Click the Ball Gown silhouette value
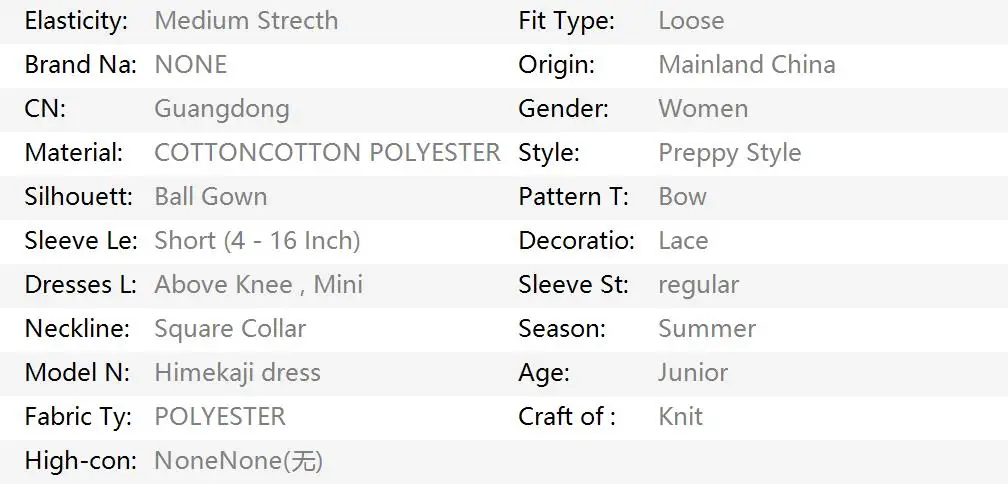The height and width of the screenshot is (484, 1008). (x=211, y=196)
